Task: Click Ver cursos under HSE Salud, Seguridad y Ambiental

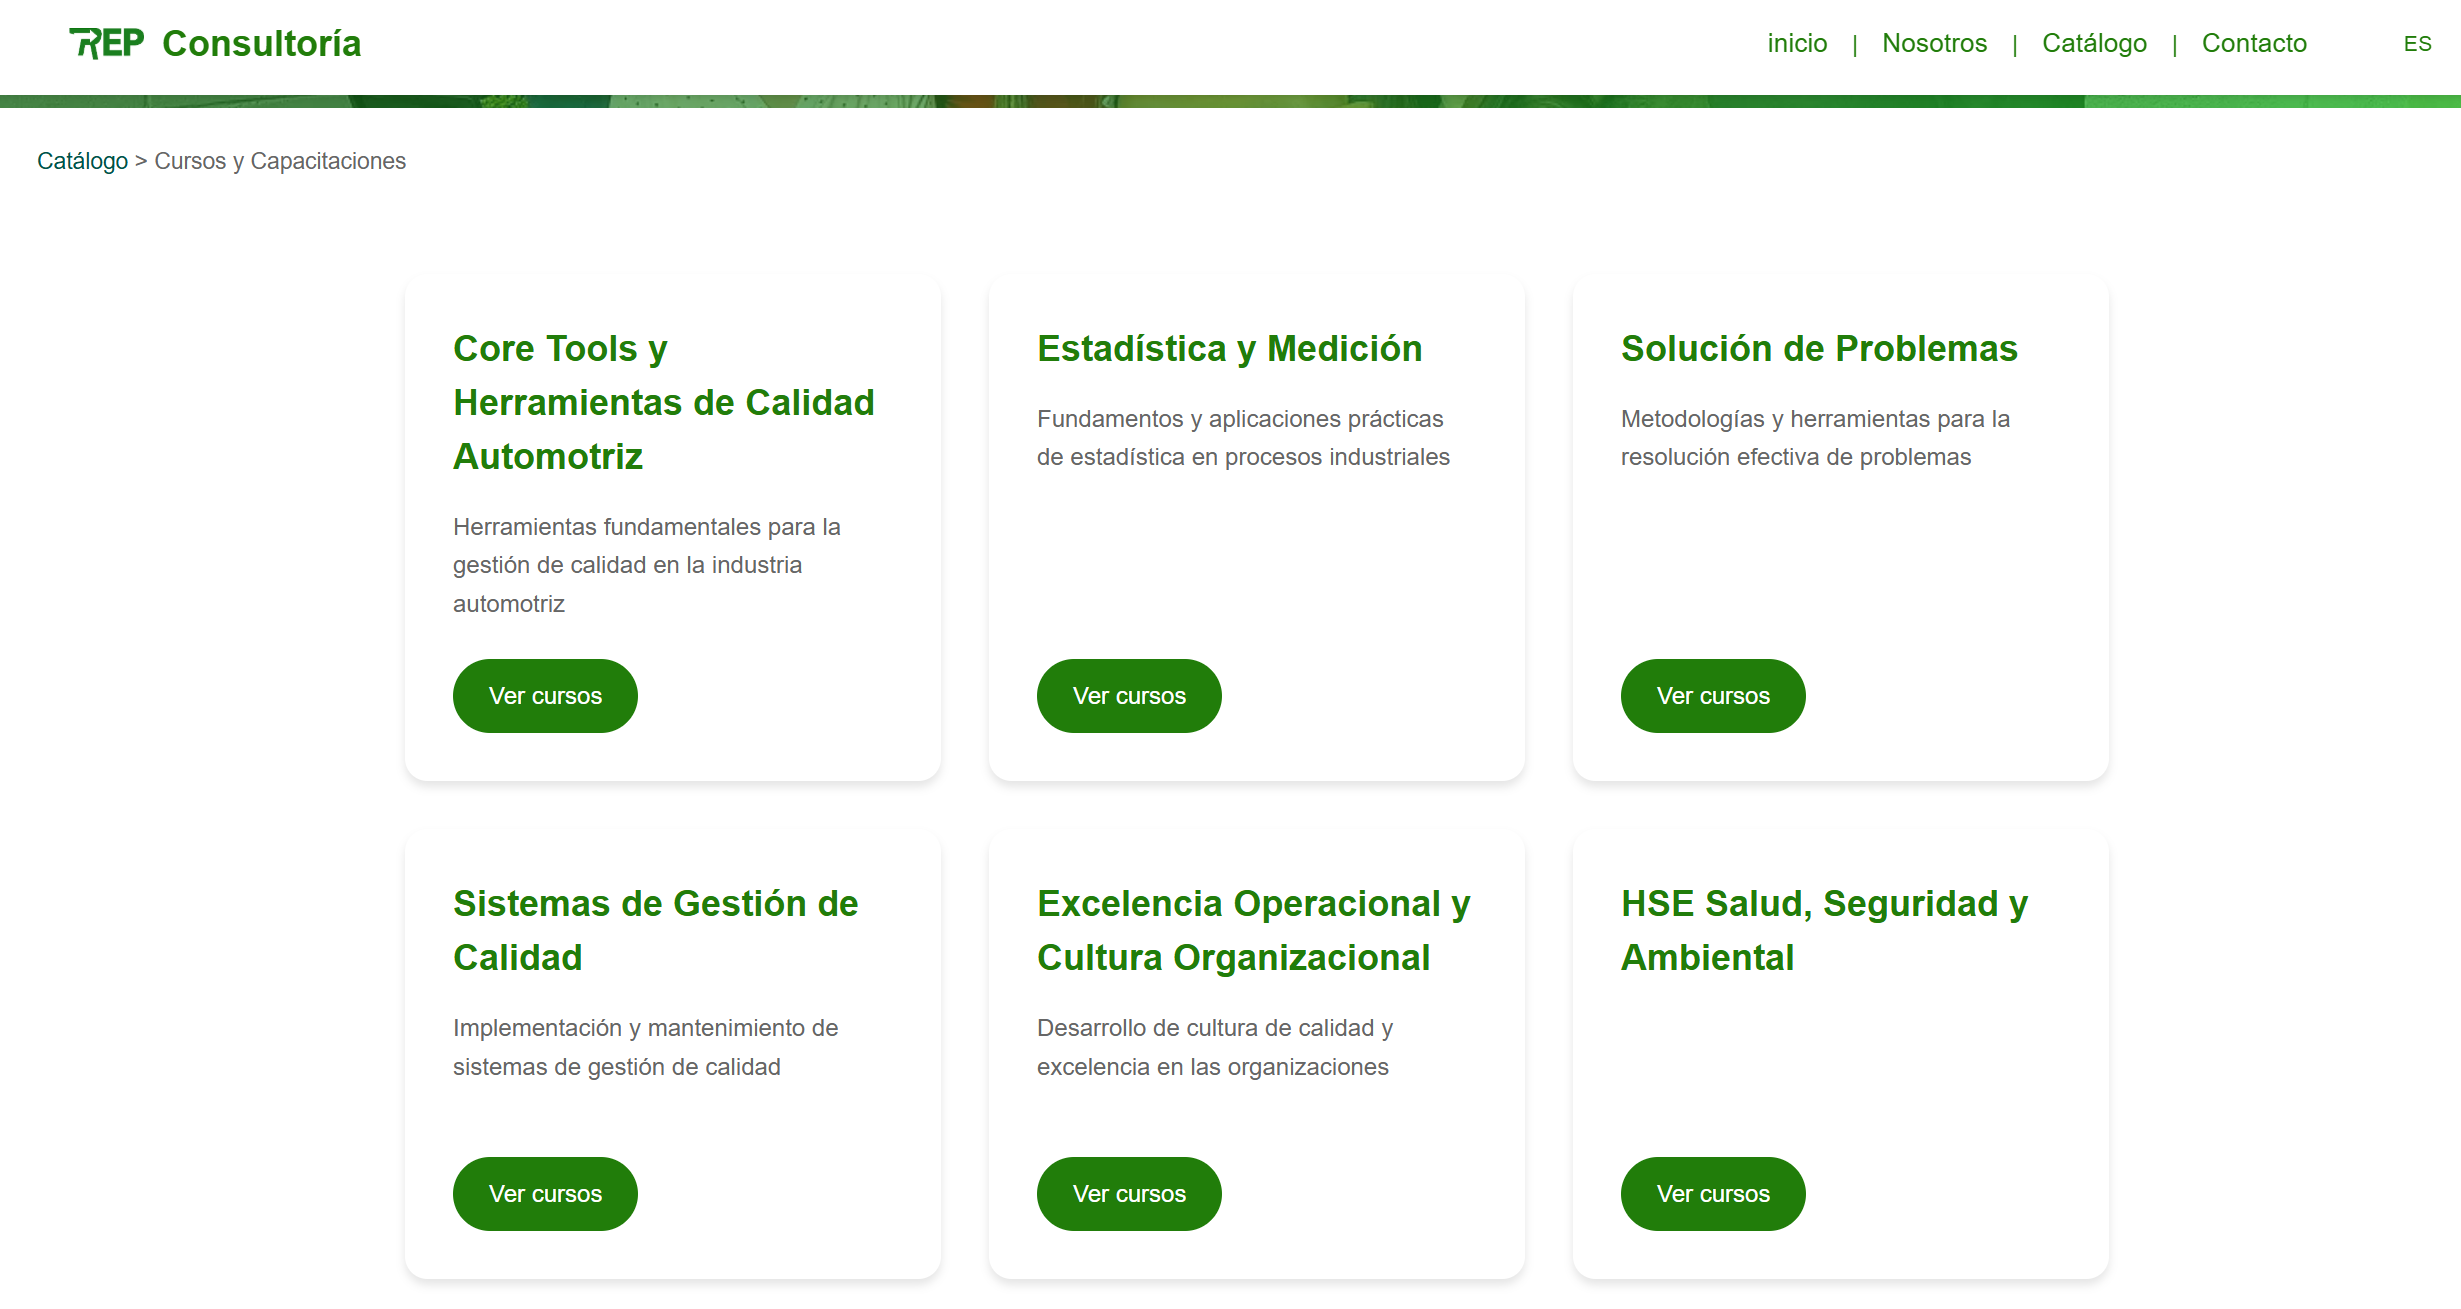Action: tap(1712, 1192)
